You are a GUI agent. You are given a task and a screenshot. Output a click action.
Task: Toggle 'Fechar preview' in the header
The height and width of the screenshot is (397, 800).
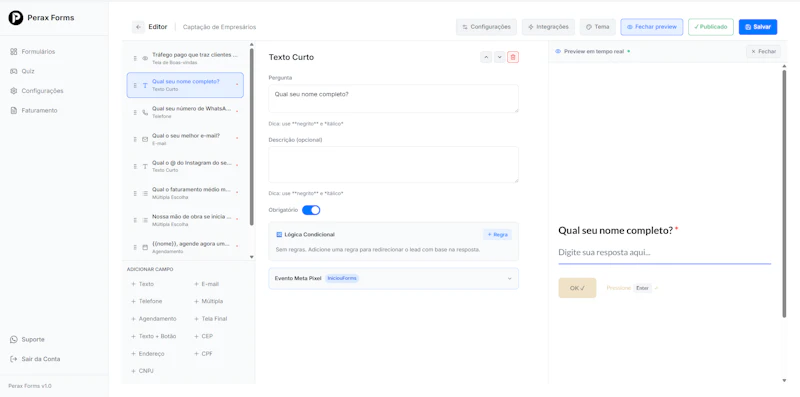pos(652,27)
